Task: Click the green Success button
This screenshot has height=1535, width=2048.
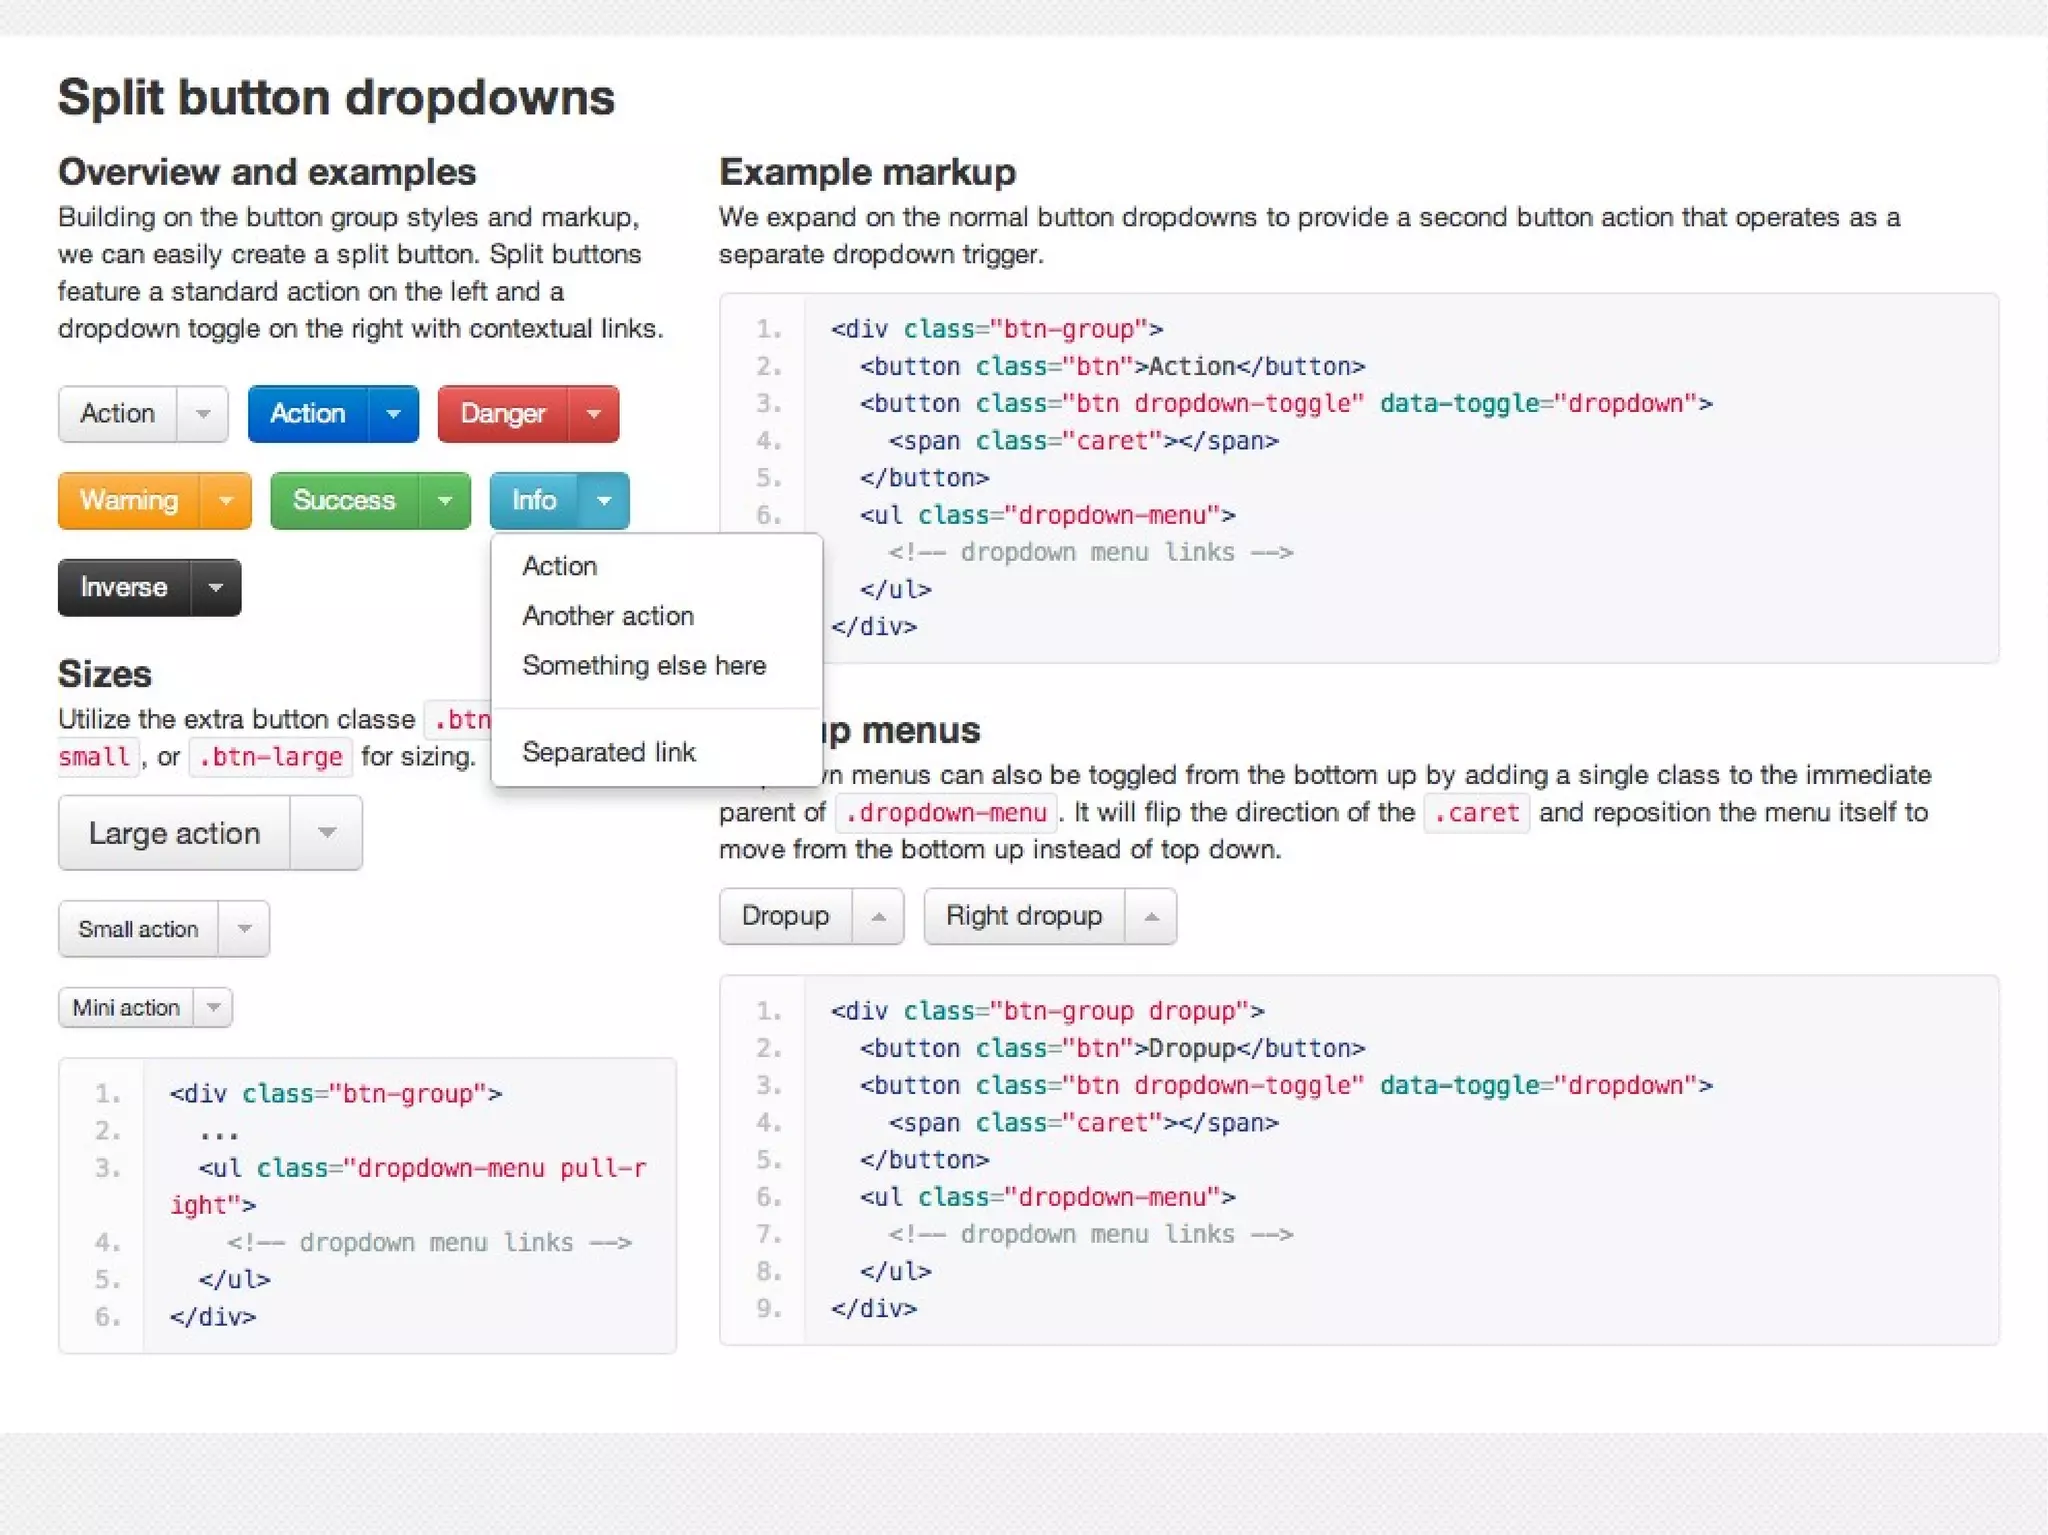Action: [344, 500]
